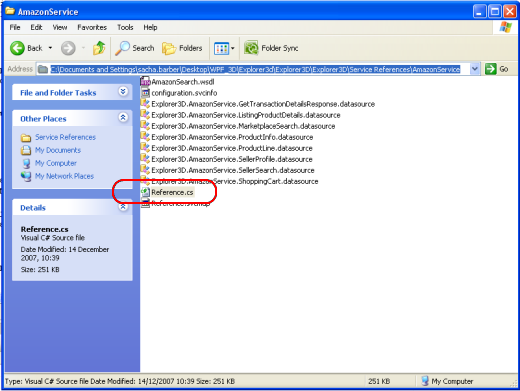Click Explorer3D.AmazonService.ShoppingCart.datasource file name
Screen dimensions: 520x391
235,181
